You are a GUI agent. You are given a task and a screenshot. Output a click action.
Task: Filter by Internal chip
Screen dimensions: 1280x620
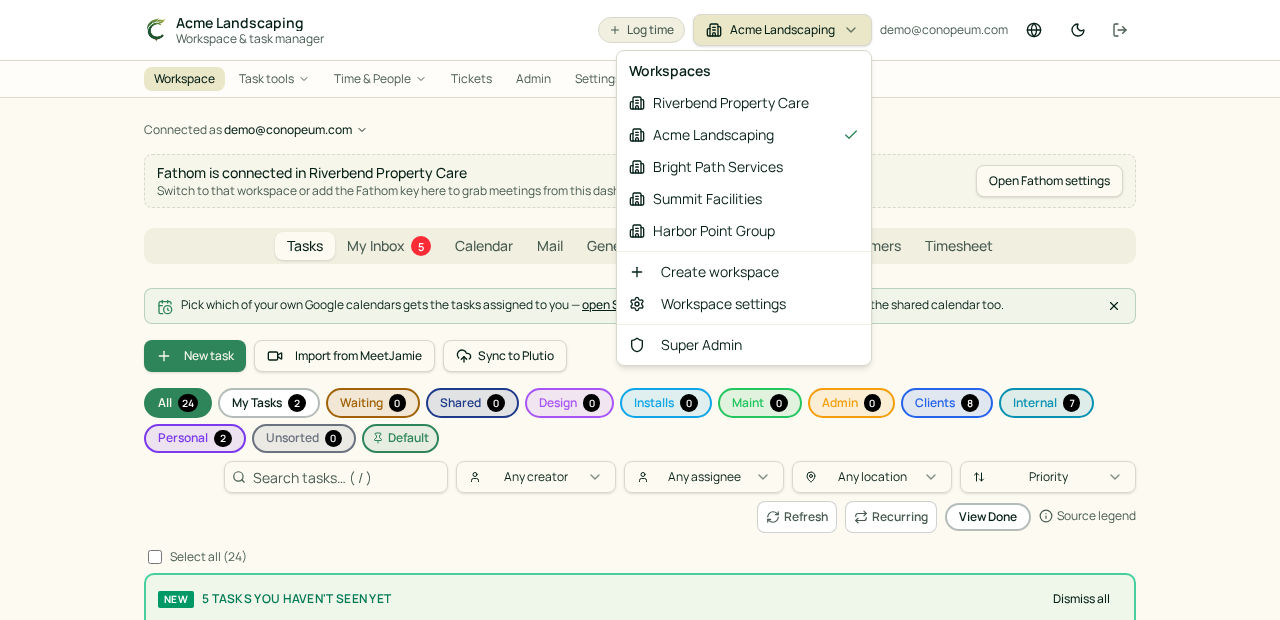(x=1046, y=403)
